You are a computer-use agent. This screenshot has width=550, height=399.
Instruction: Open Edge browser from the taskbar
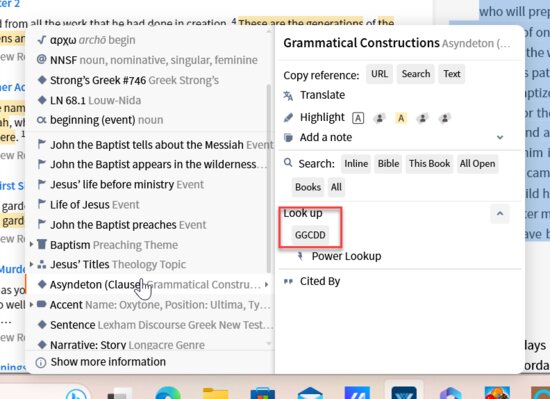point(168,393)
